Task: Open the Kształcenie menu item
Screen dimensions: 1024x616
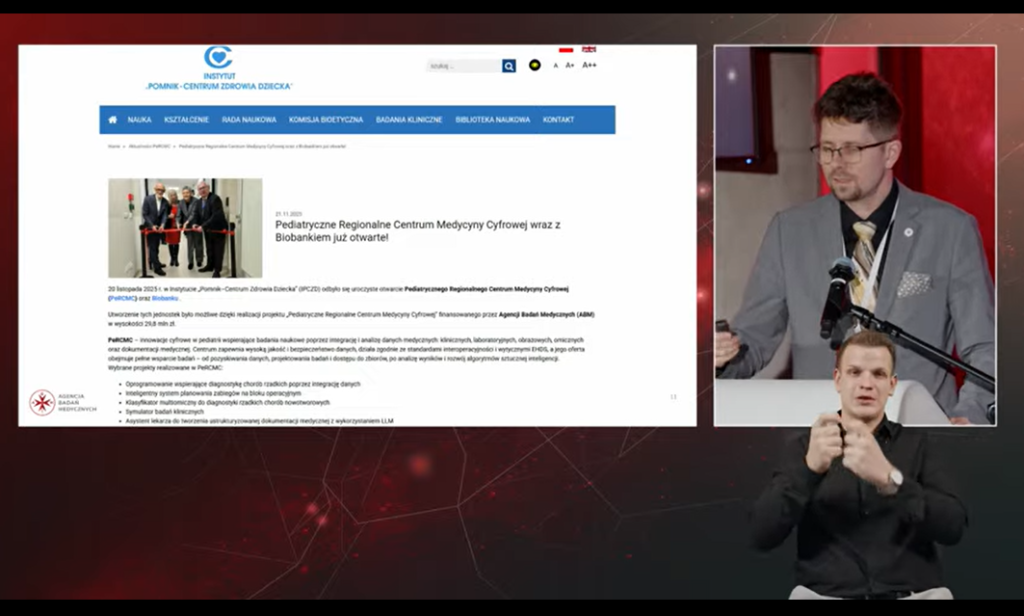Action: [x=186, y=120]
